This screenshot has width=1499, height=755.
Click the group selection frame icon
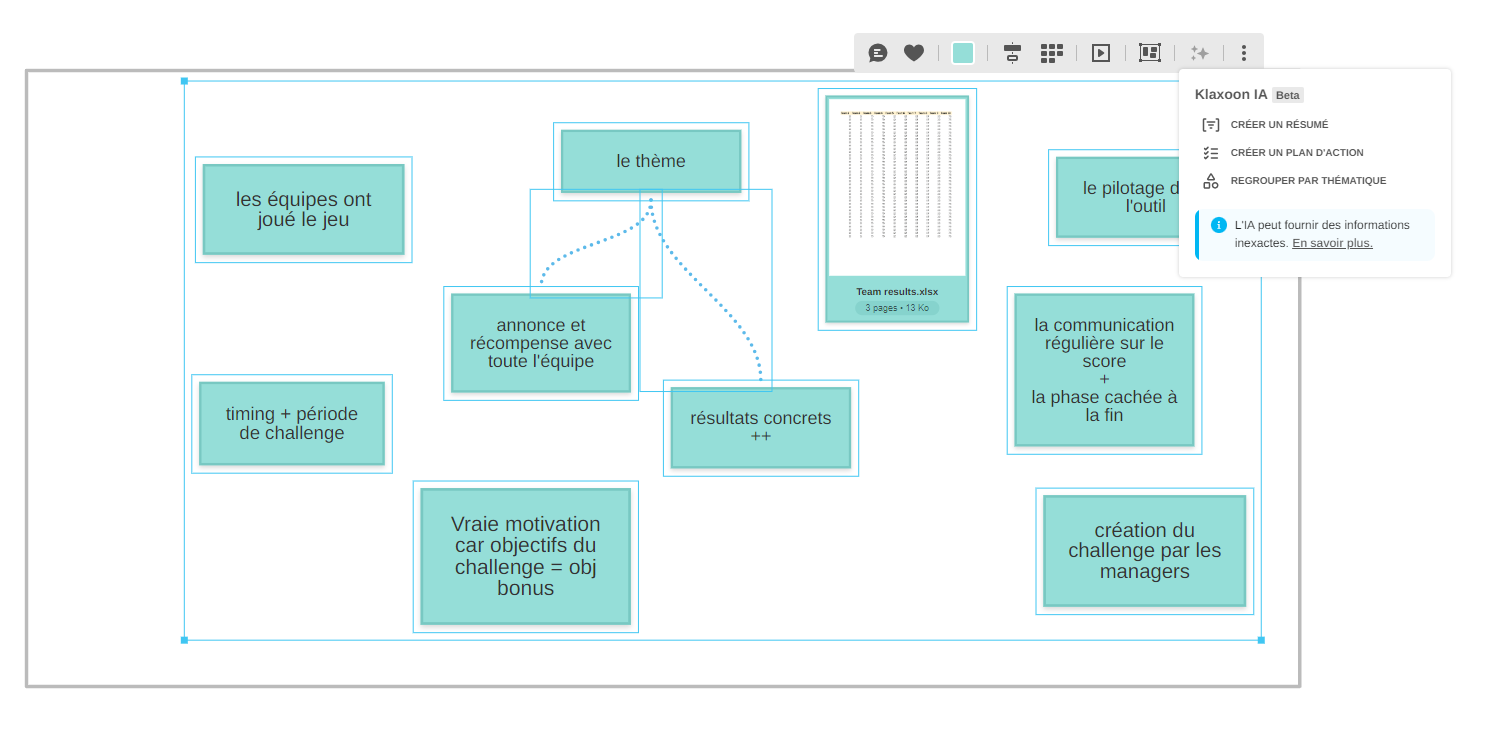coord(1150,53)
